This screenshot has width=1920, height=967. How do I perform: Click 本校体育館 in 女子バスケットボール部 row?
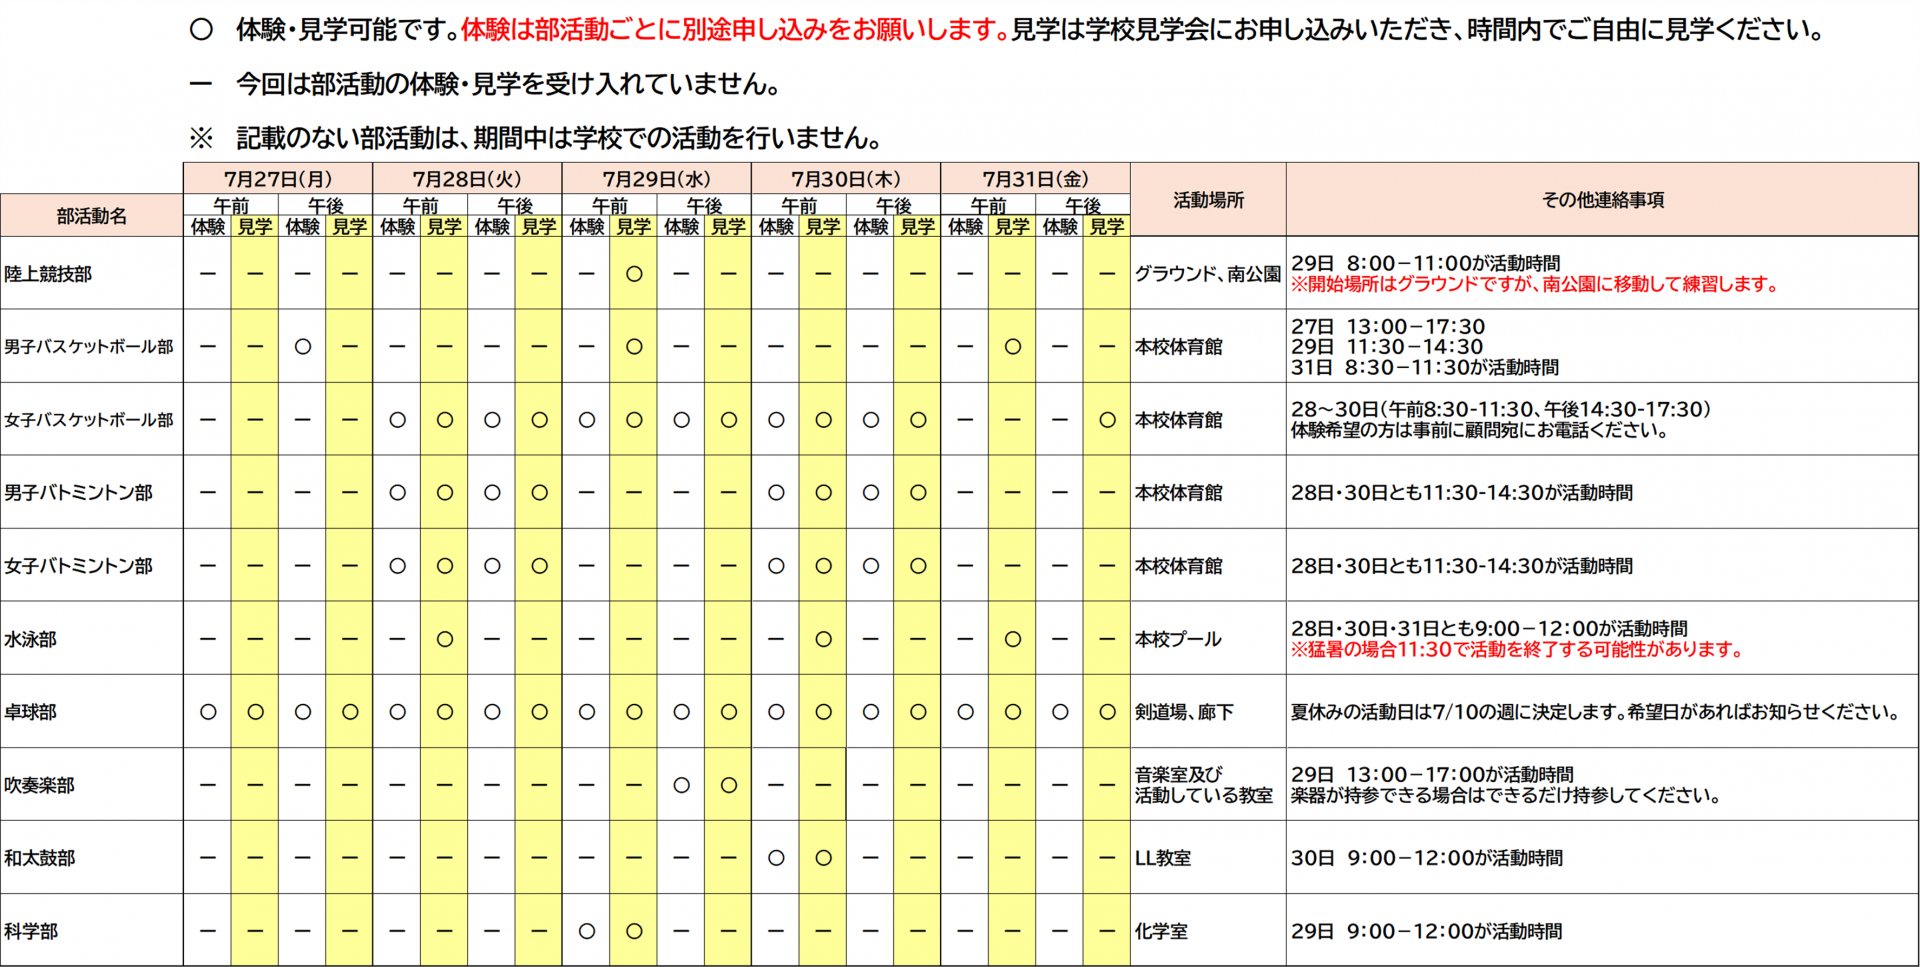[x=1179, y=420]
